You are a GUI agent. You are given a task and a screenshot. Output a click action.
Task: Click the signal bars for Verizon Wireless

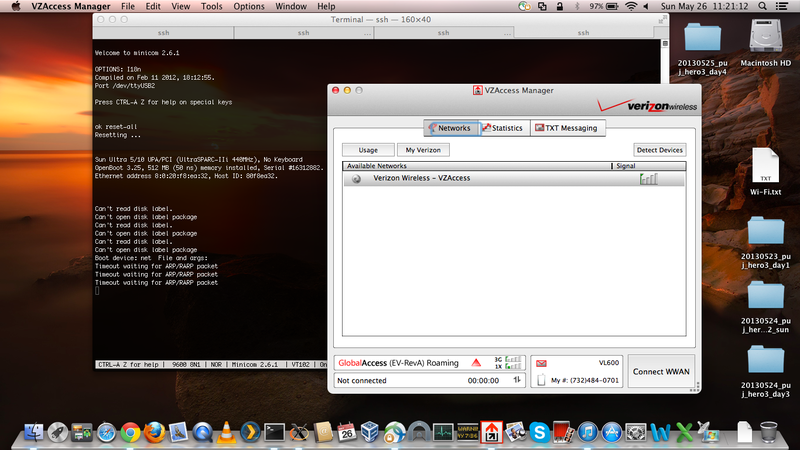point(649,178)
